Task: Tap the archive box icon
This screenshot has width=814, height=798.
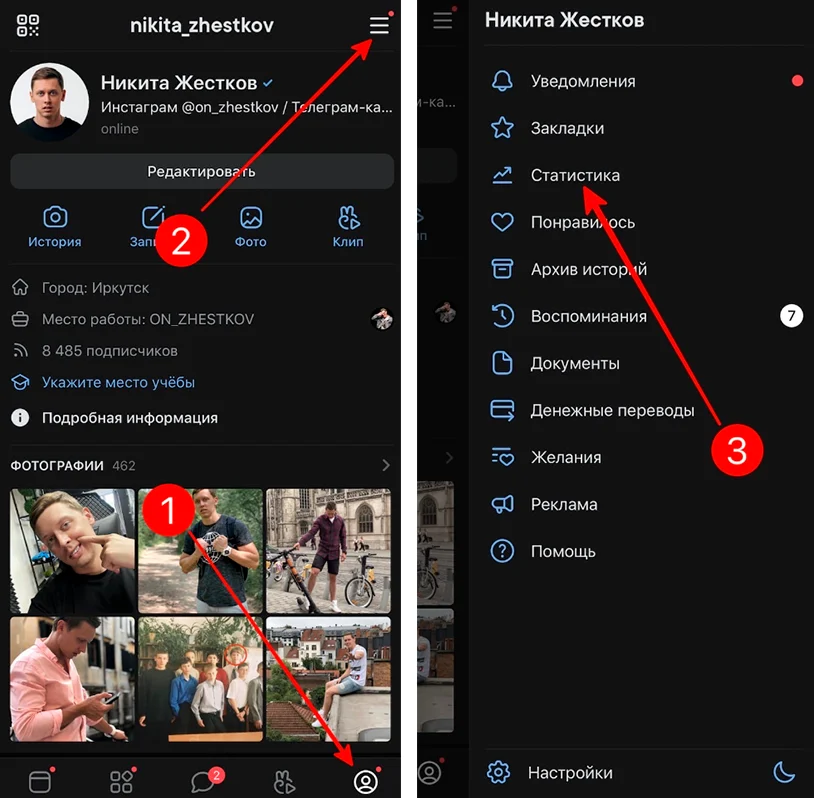Action: coord(502,269)
